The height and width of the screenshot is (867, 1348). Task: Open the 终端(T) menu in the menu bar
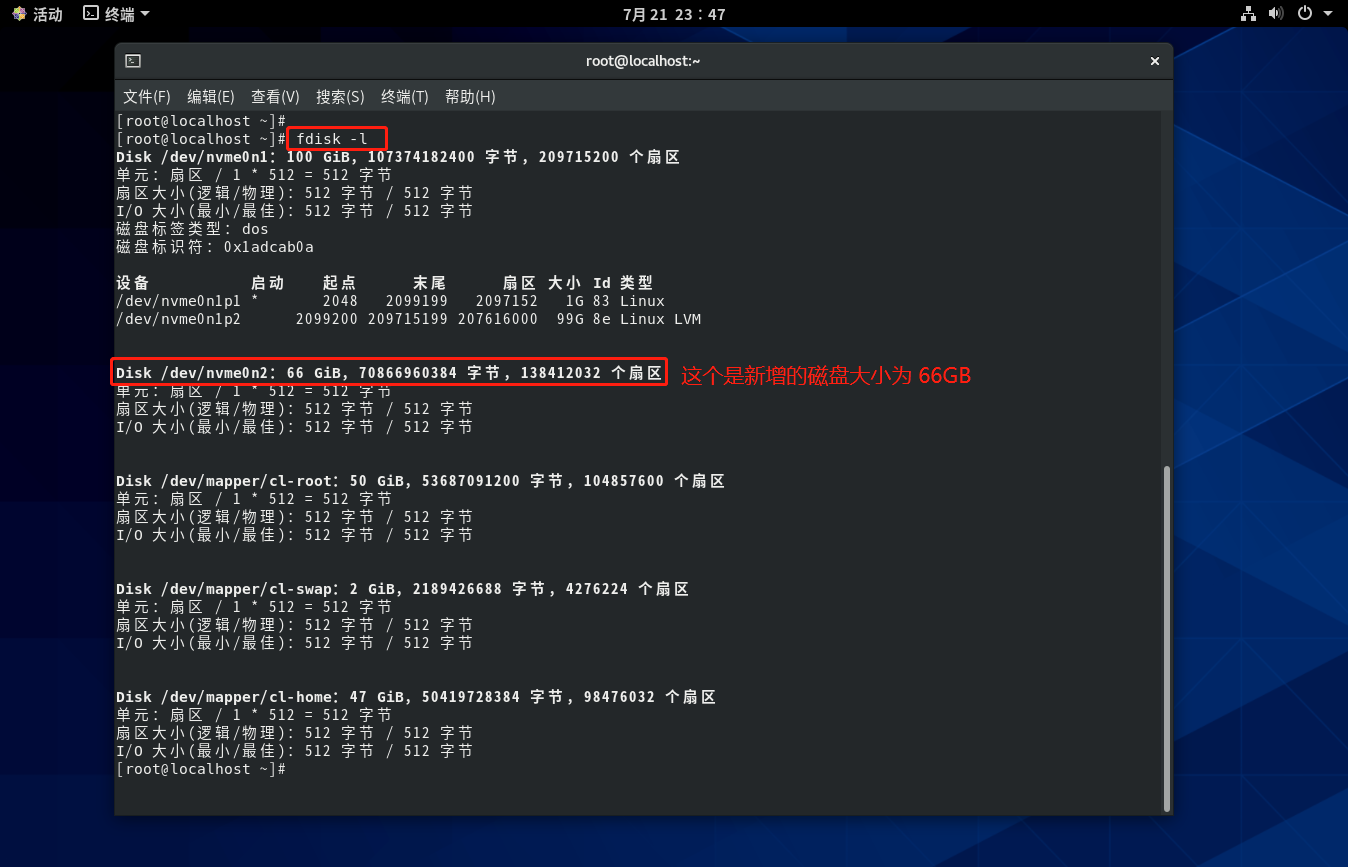[x=404, y=97]
